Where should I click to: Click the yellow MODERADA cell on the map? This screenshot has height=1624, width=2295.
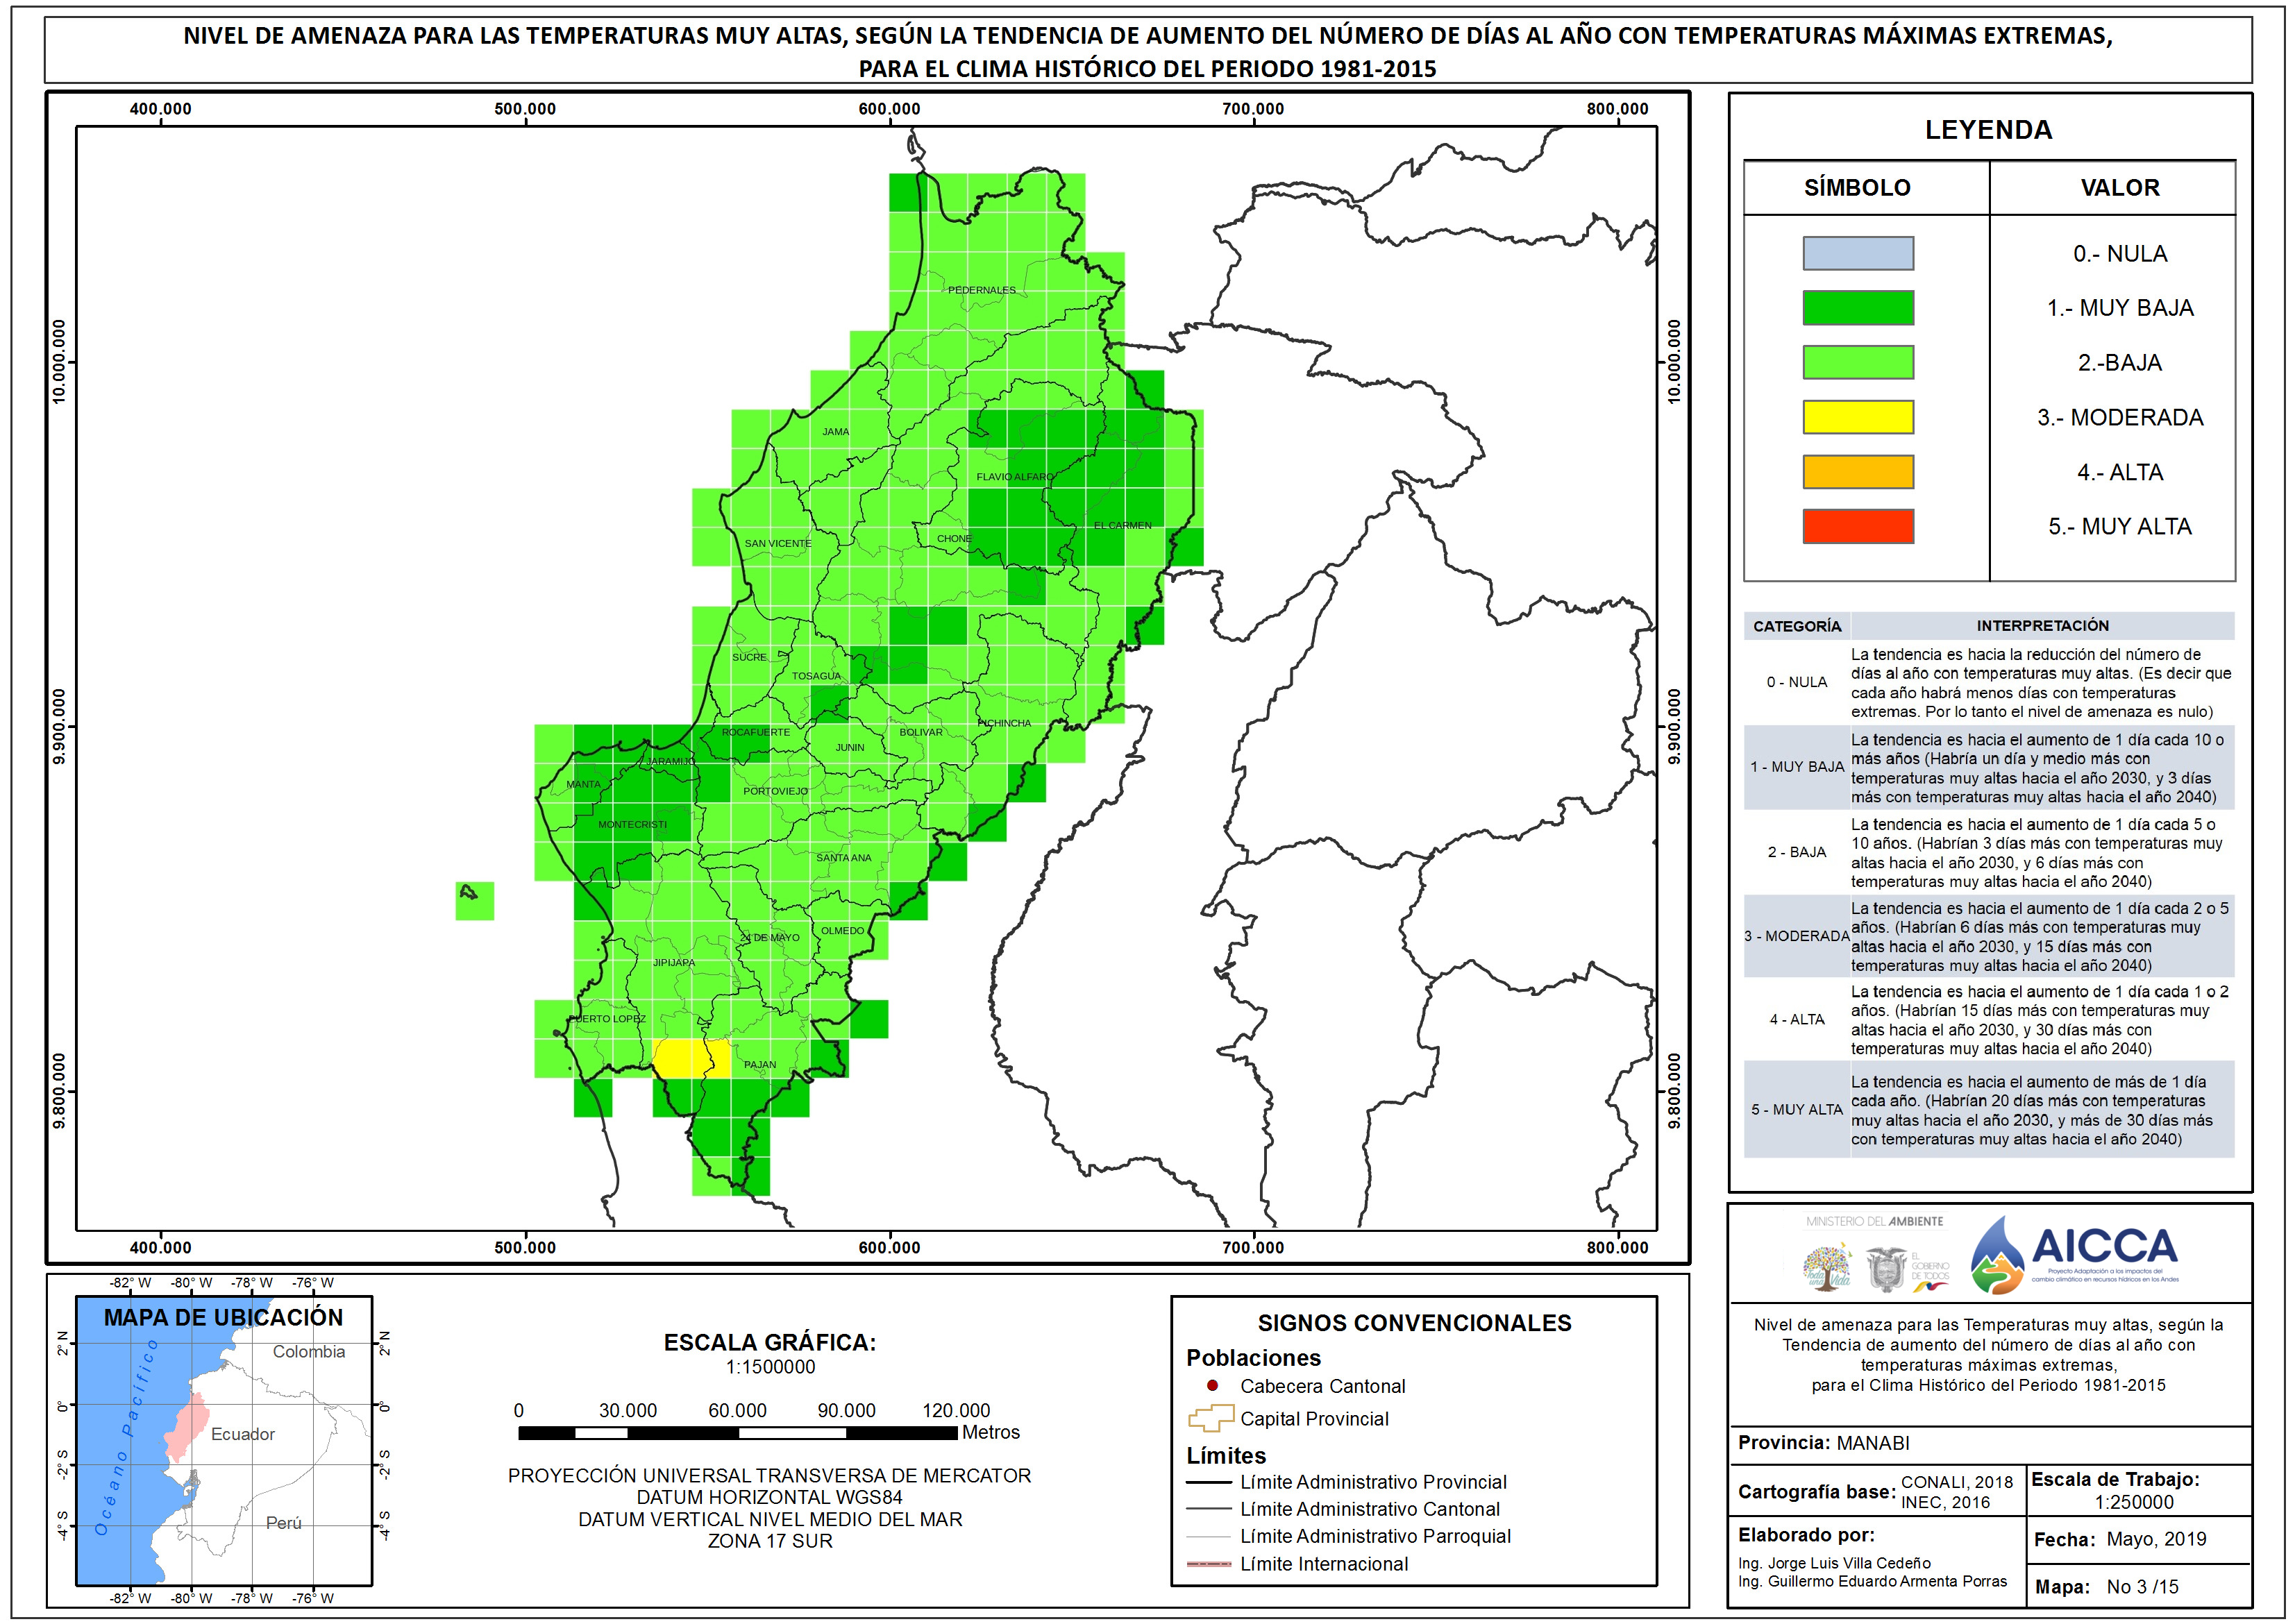pyautogui.click(x=691, y=1058)
